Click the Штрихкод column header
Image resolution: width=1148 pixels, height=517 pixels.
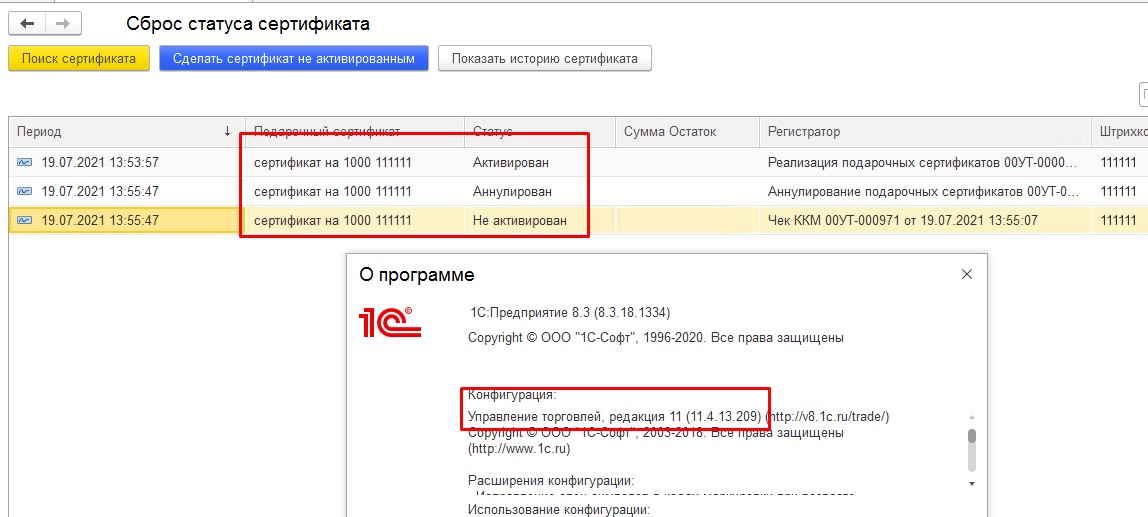1119,132
